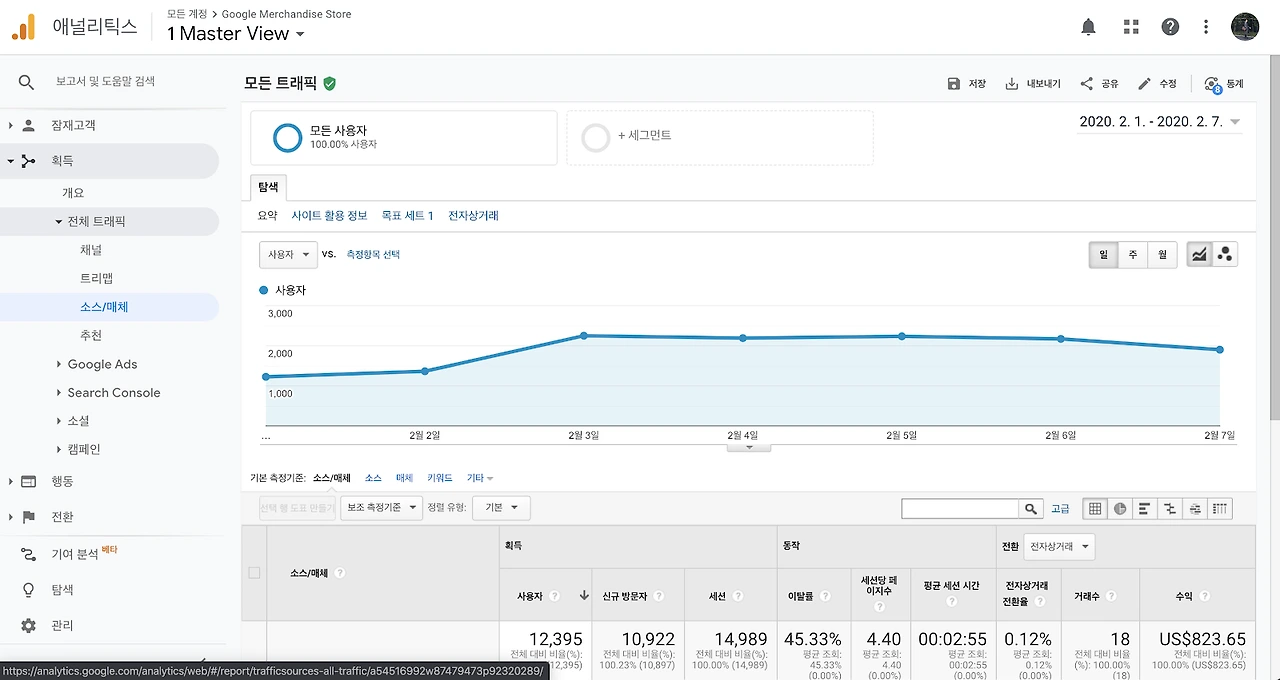The height and width of the screenshot is (680, 1280).
Task: Click the sort arrow on 사용자 column
Action: click(x=584, y=596)
